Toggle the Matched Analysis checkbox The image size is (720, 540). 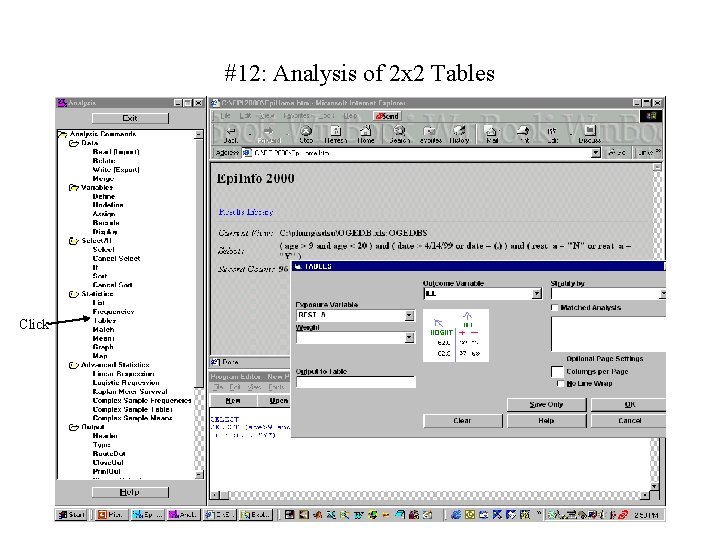[555, 307]
